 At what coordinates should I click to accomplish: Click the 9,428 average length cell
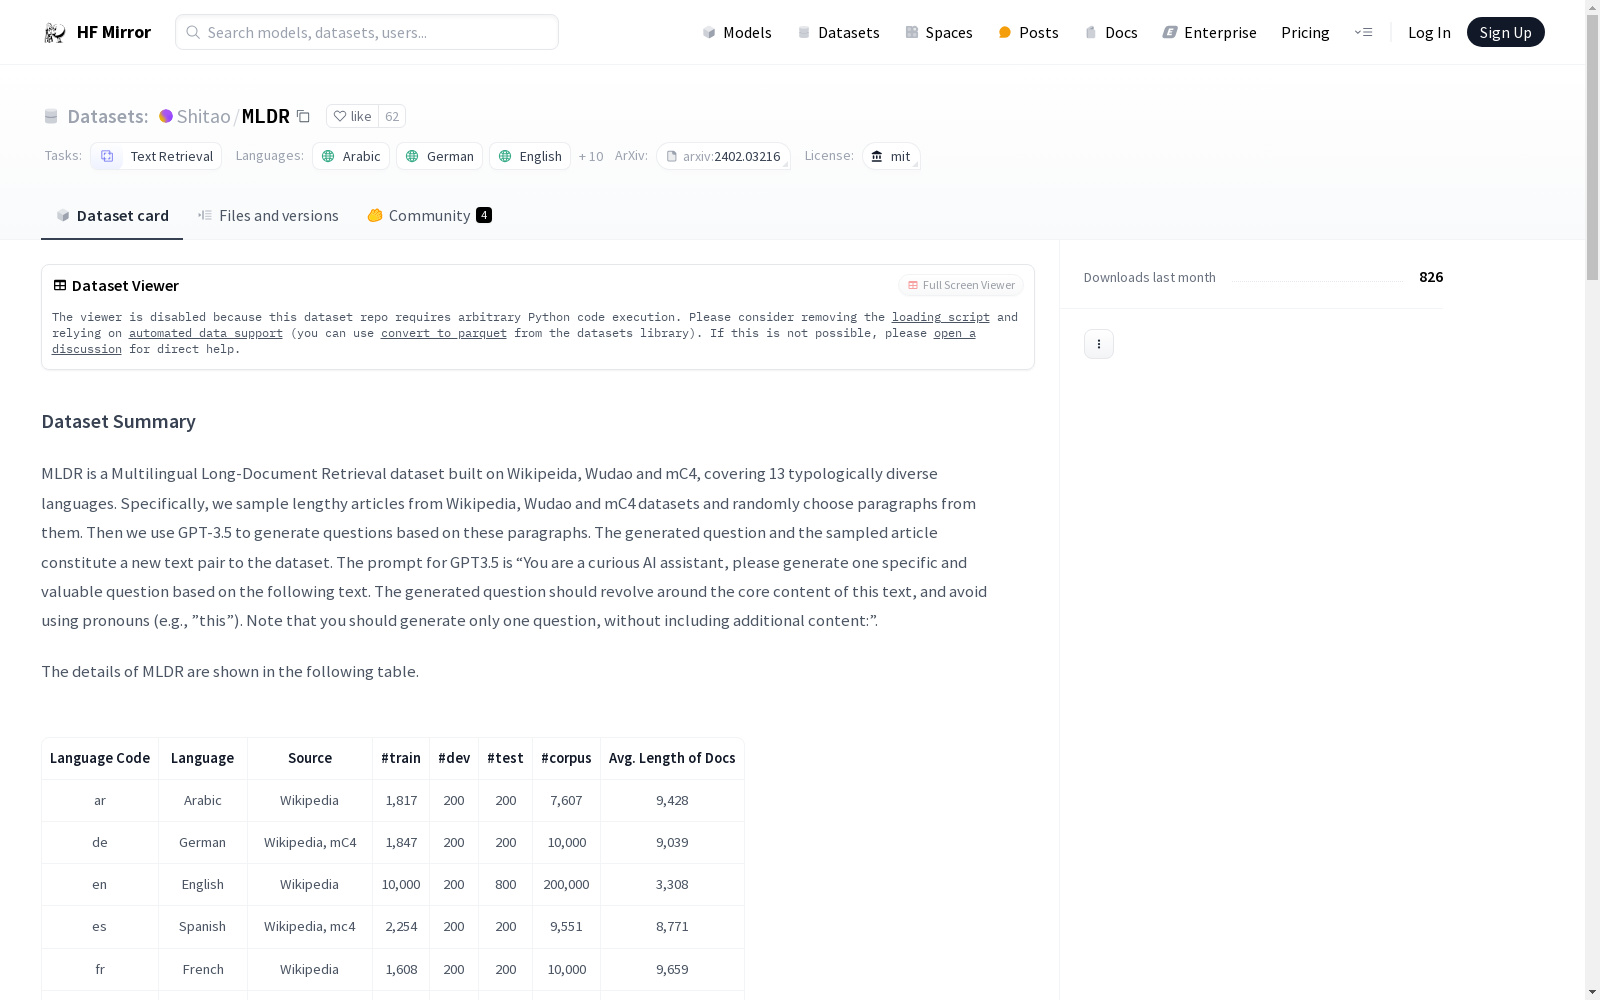(672, 800)
